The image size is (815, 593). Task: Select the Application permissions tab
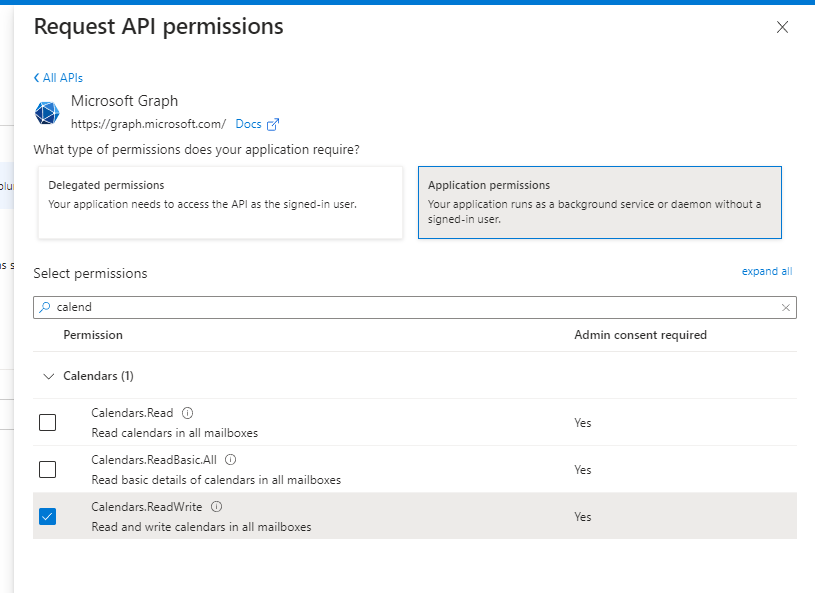[599, 202]
